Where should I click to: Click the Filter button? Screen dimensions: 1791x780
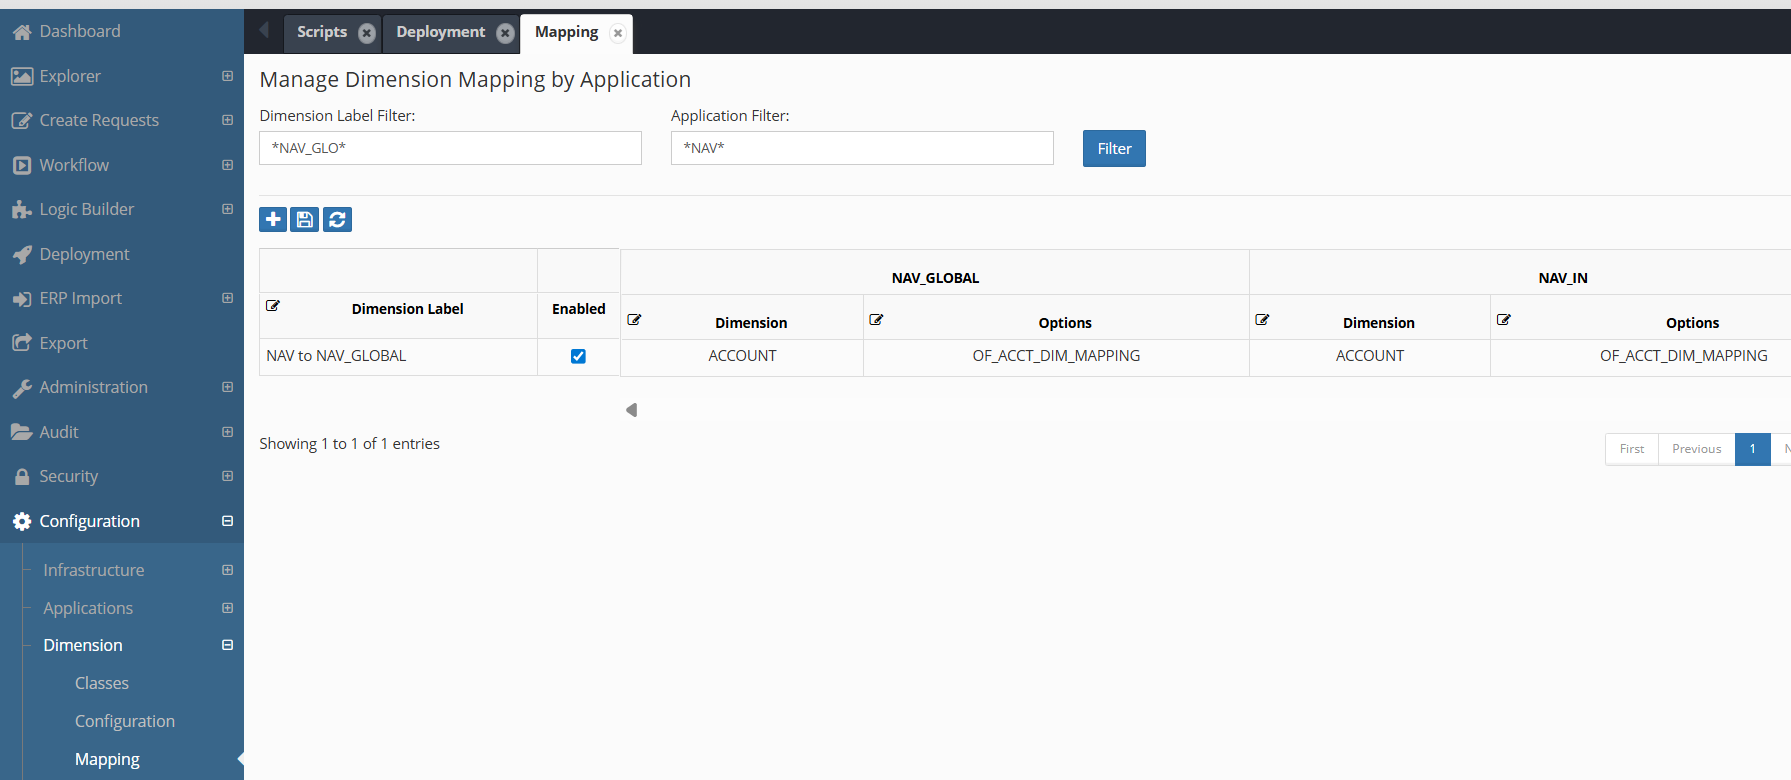[x=1114, y=149]
